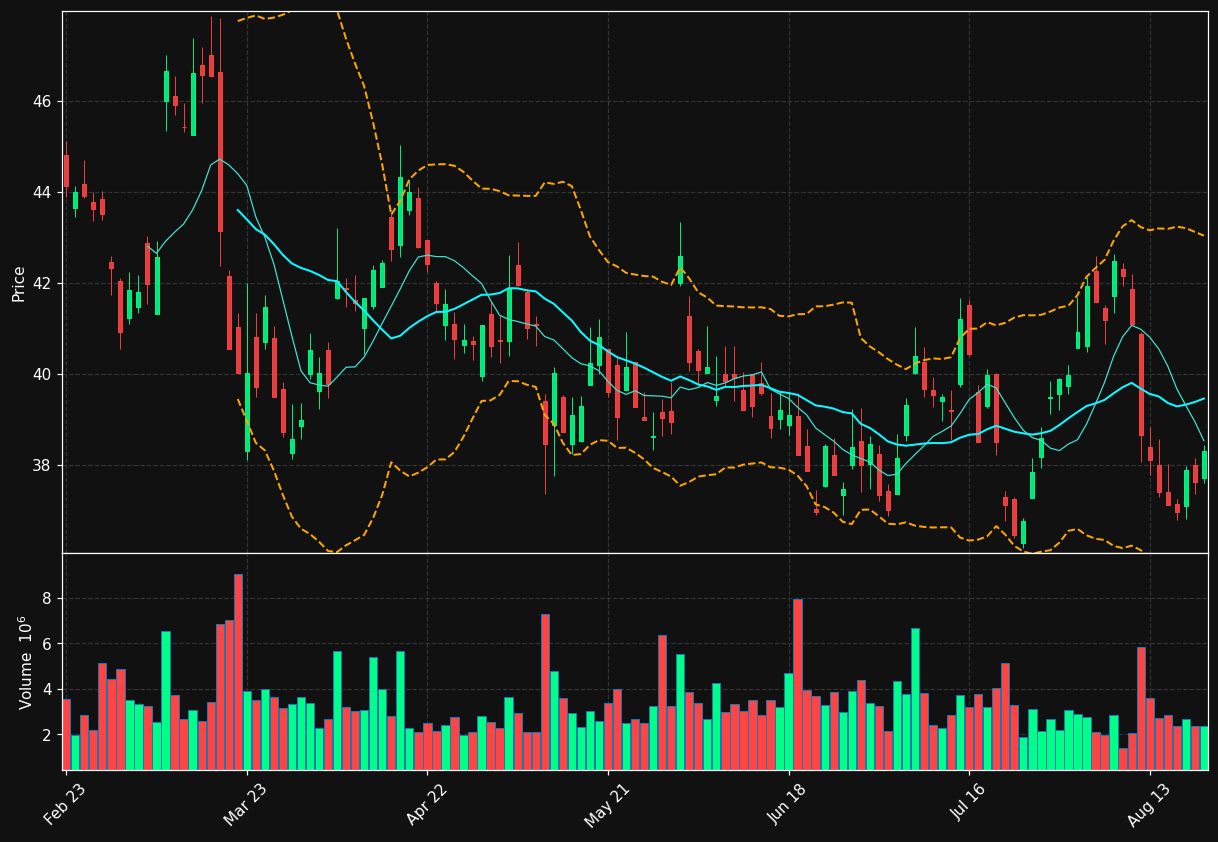The height and width of the screenshot is (842, 1218).
Task: Click the volume axis tick labeled 6
Action: 47,644
